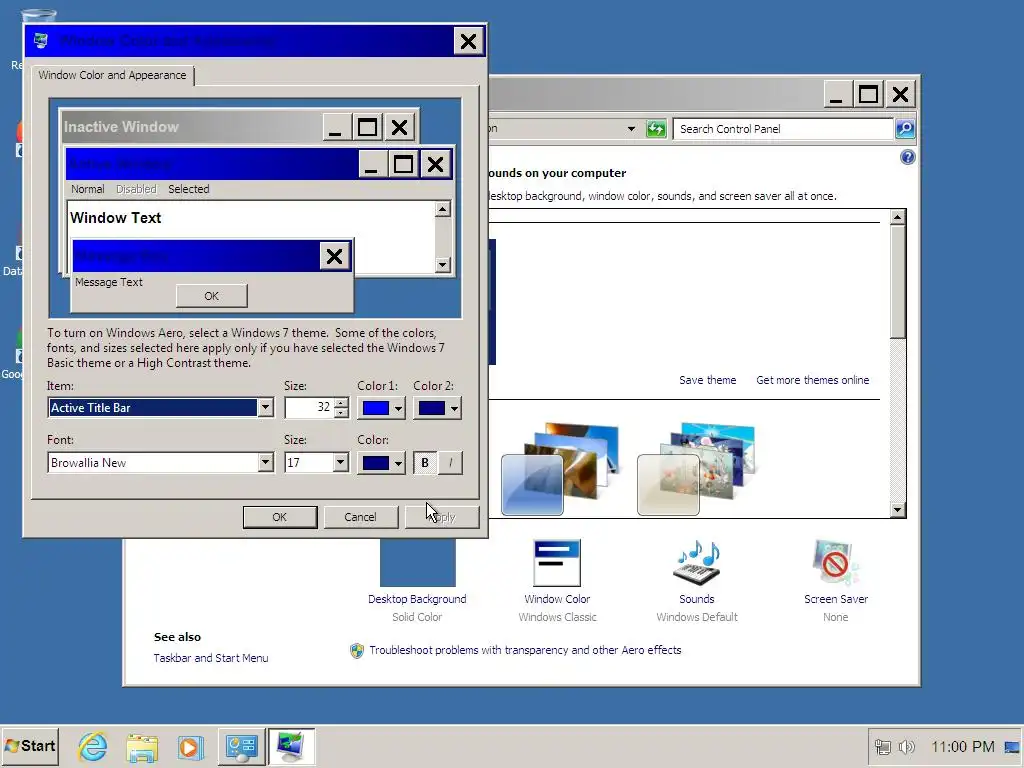Click the network tray icon
This screenshot has height=768, width=1024.
[882, 747]
